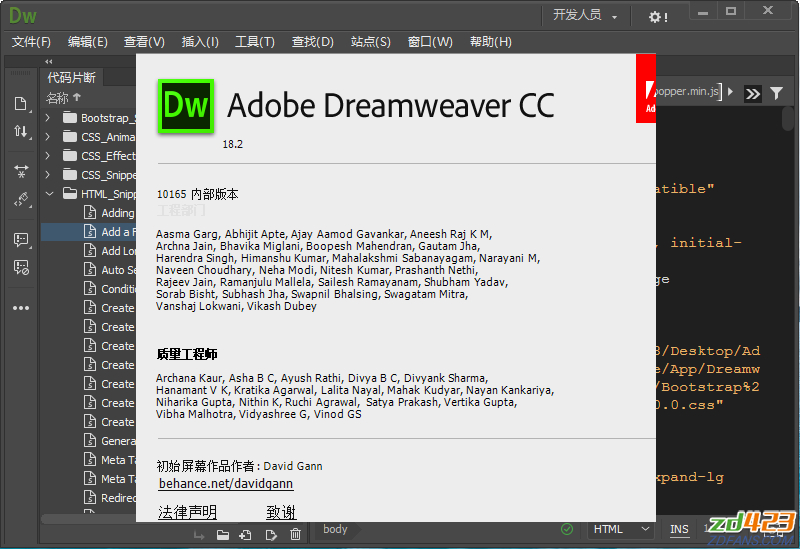Image resolution: width=800 pixels, height=549 pixels.
Task: Open the 法律声明 legal notices link
Action: (187, 512)
